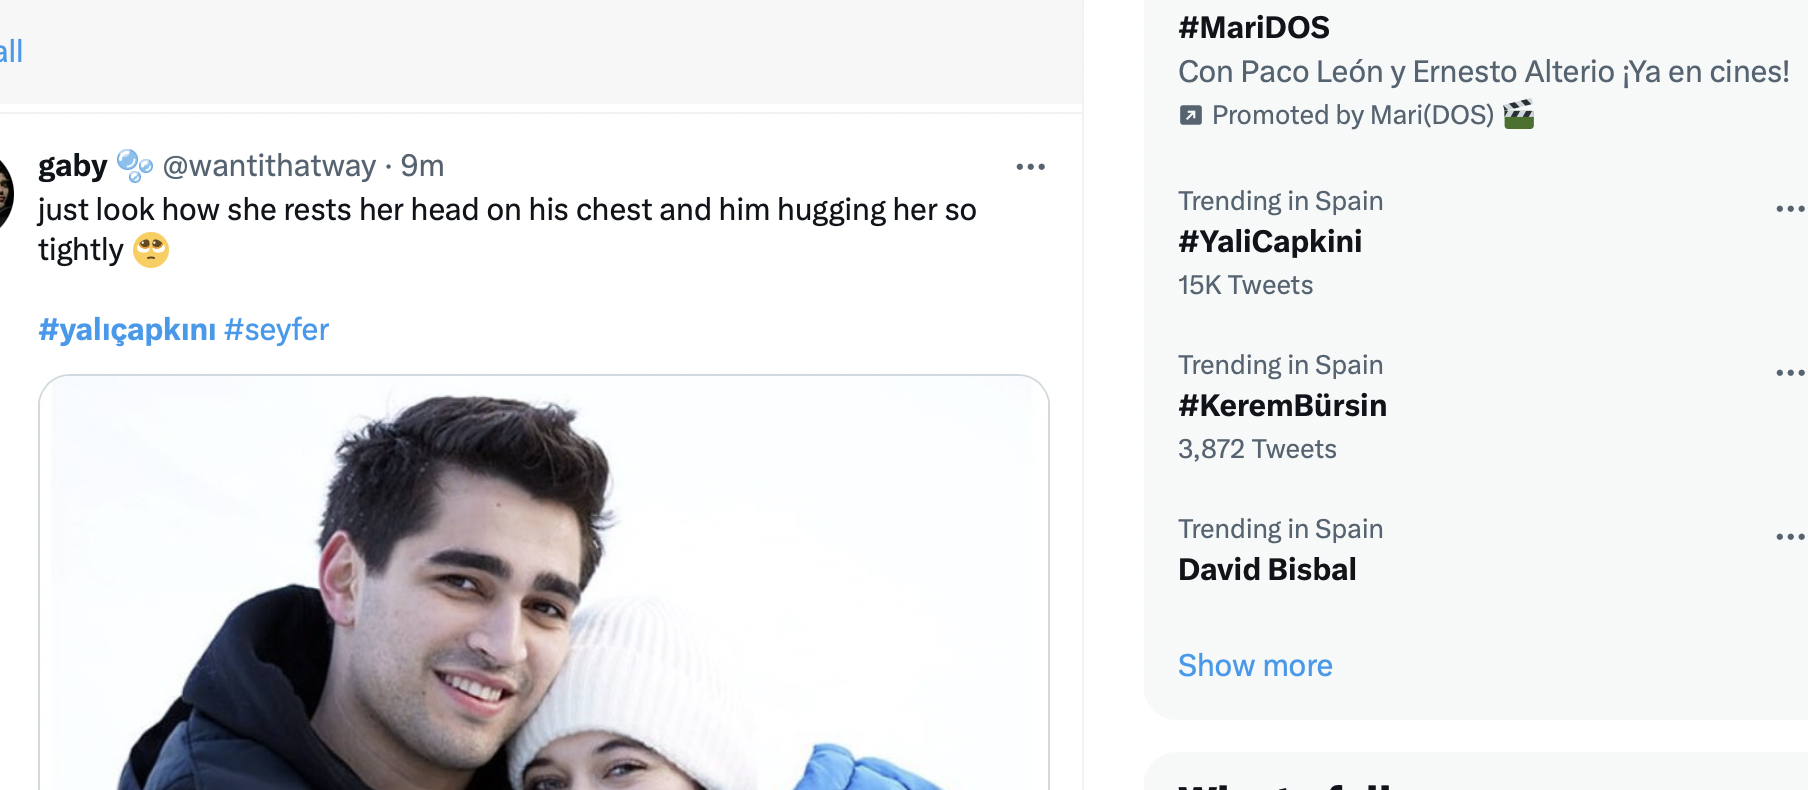This screenshot has height=790, width=1808.
Task: Open the #yalıçapkını hashtag in the tweet
Action: pyautogui.click(x=127, y=329)
